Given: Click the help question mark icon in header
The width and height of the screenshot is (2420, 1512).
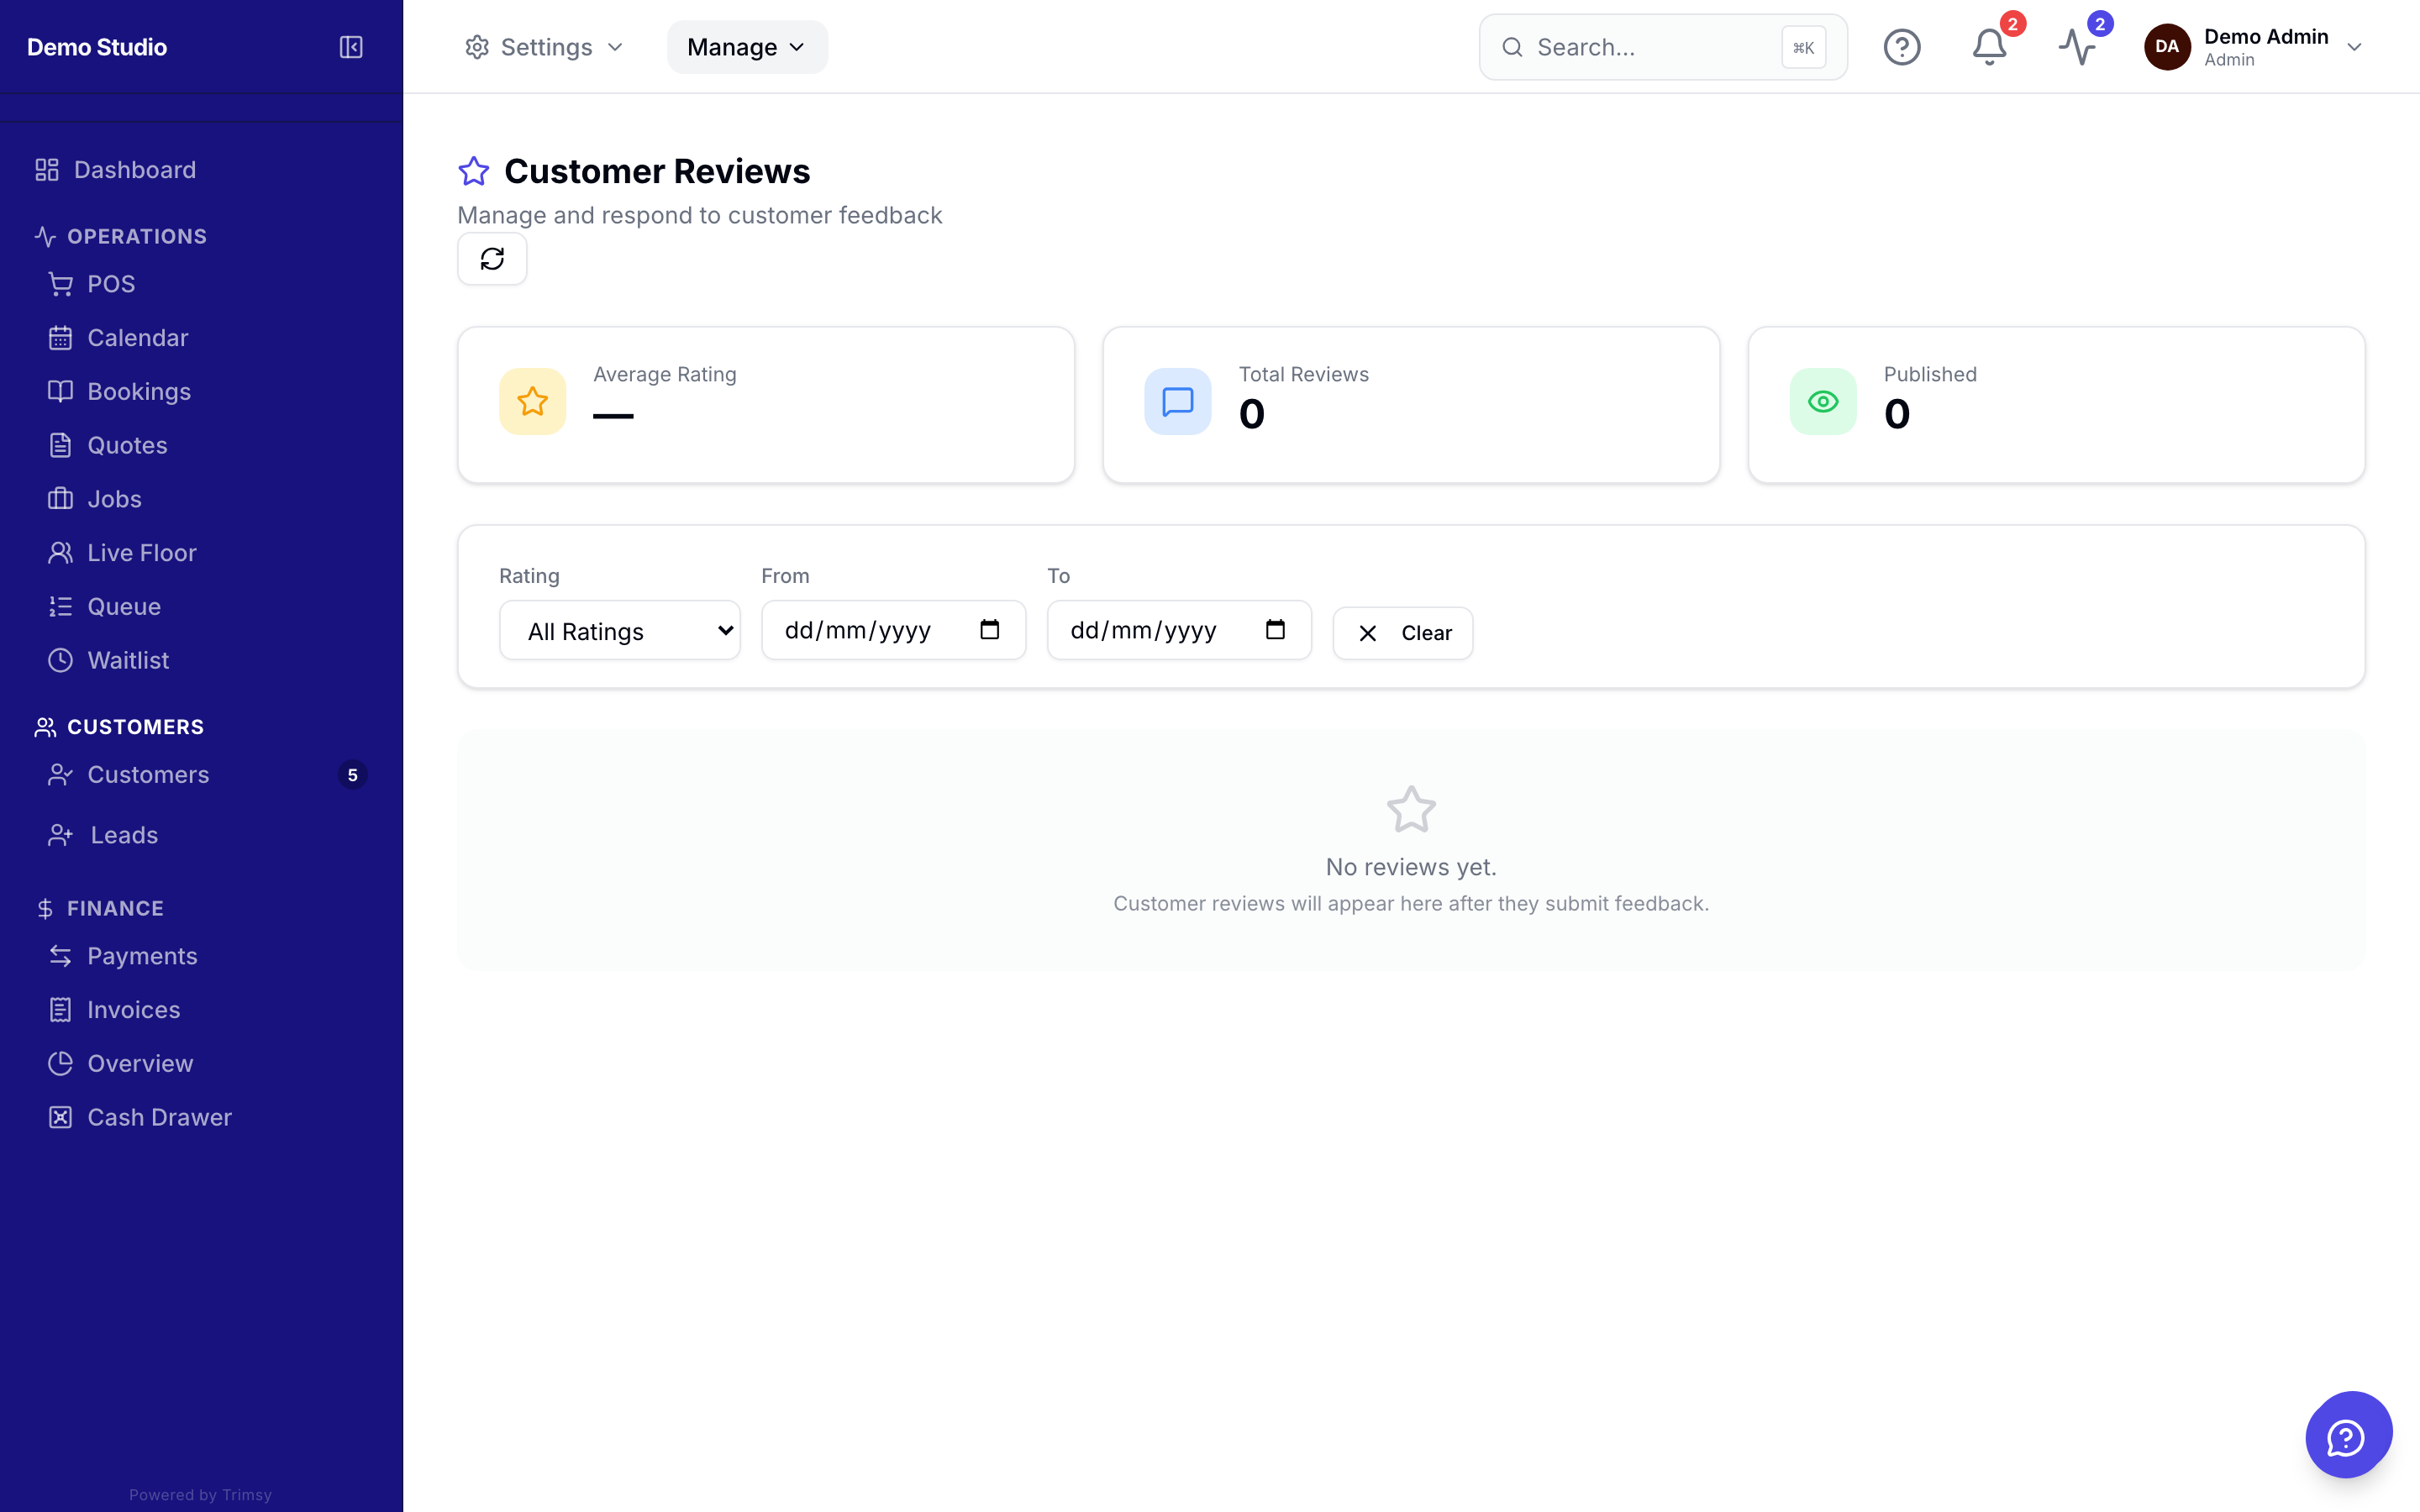Looking at the screenshot, I should 1902,47.
